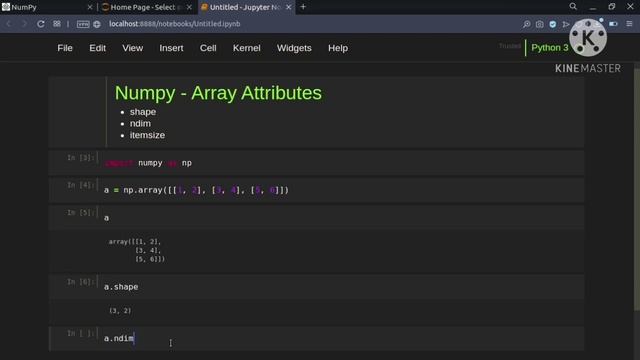Click the page vertical scrollbar
The height and width of the screenshot is (360, 640).
(637, 188)
